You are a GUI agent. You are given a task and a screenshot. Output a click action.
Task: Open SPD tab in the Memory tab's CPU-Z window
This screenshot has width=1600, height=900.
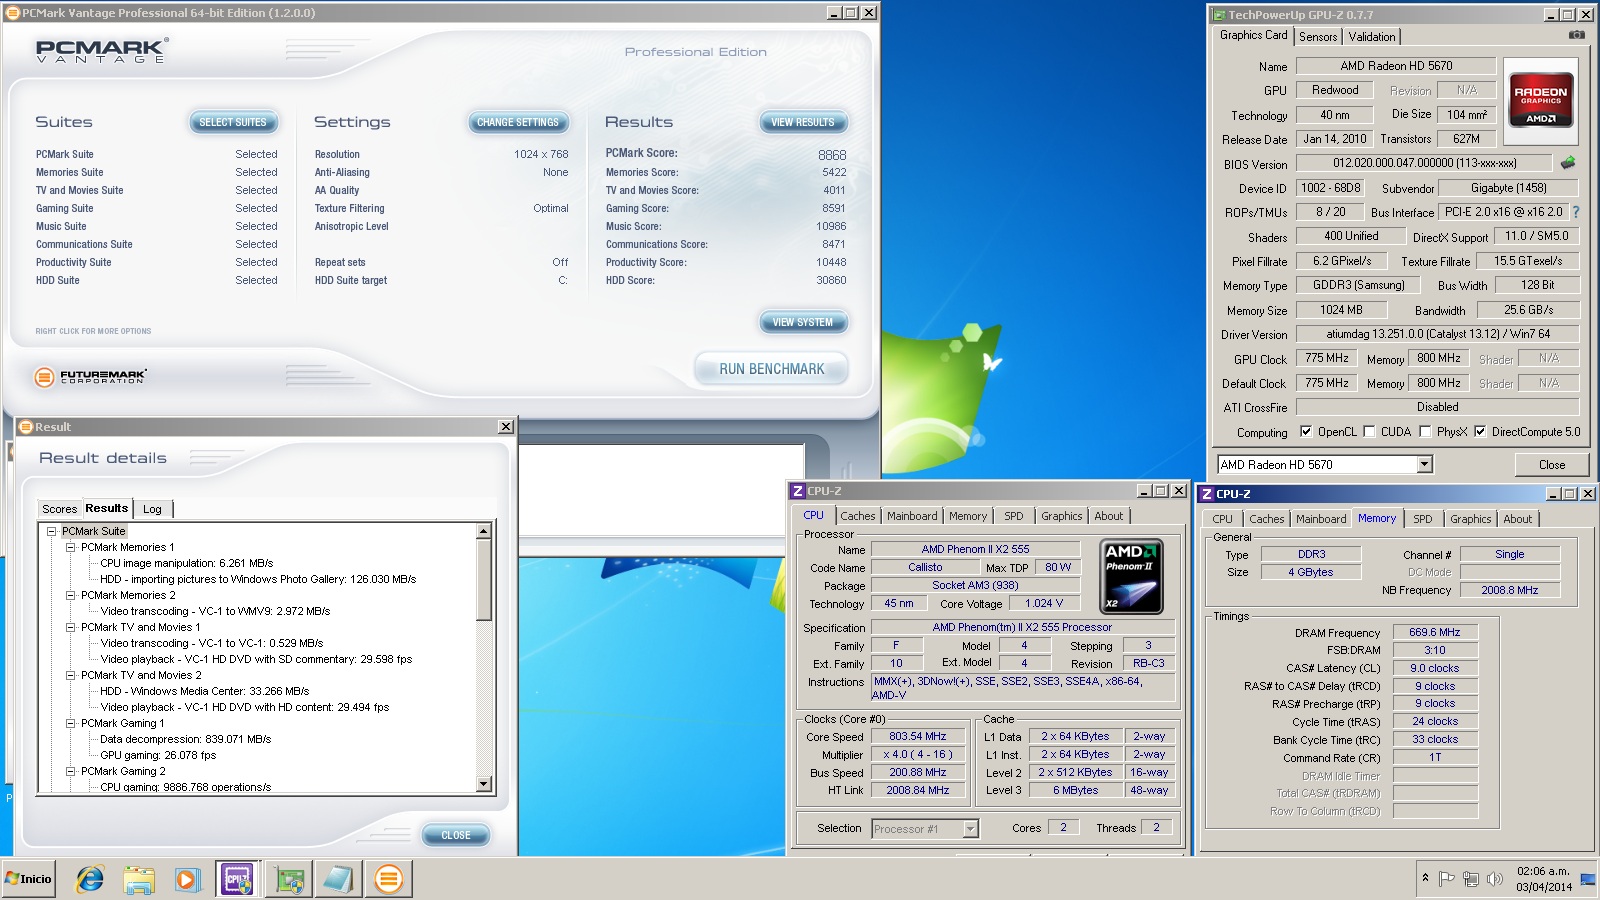tap(1422, 519)
